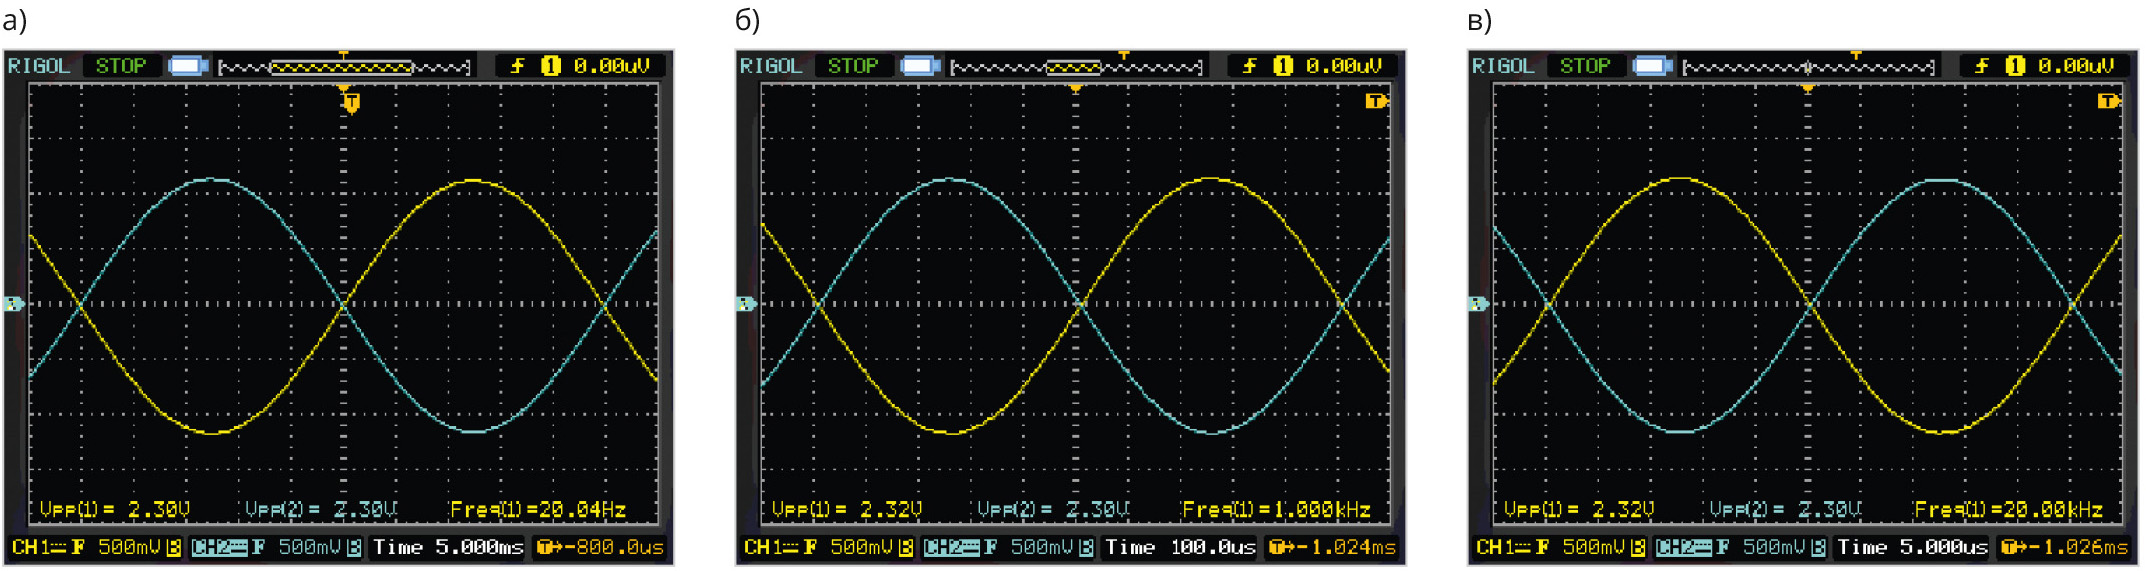Open the Time 5.000us timebase setting
This screenshot has width=2146, height=571.
click(x=1912, y=547)
